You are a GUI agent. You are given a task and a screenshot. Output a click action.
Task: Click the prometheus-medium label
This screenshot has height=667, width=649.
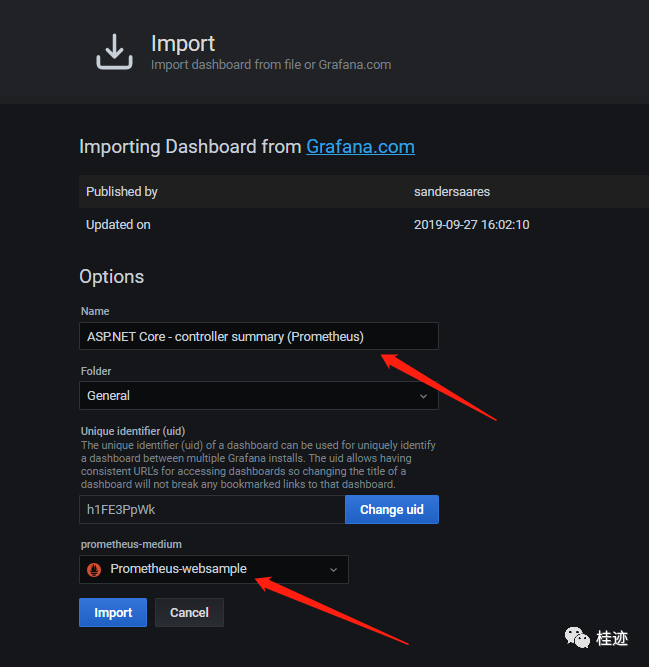[131, 544]
